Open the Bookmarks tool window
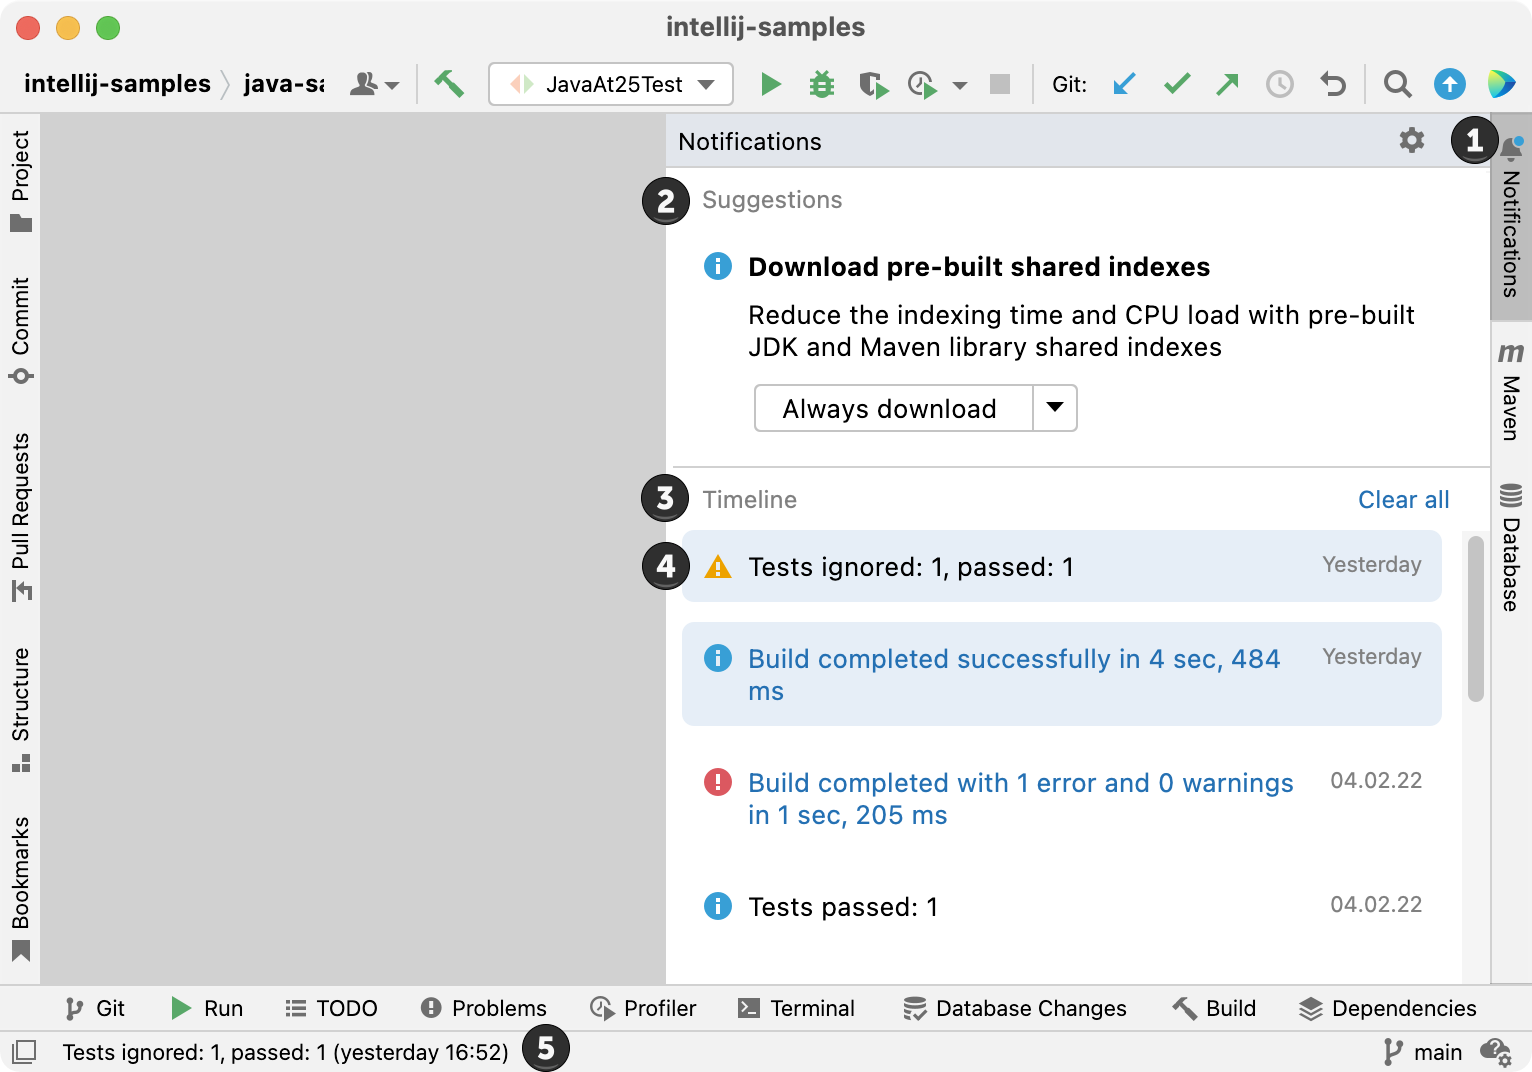Viewport: 1532px width, 1072px height. click(x=21, y=889)
